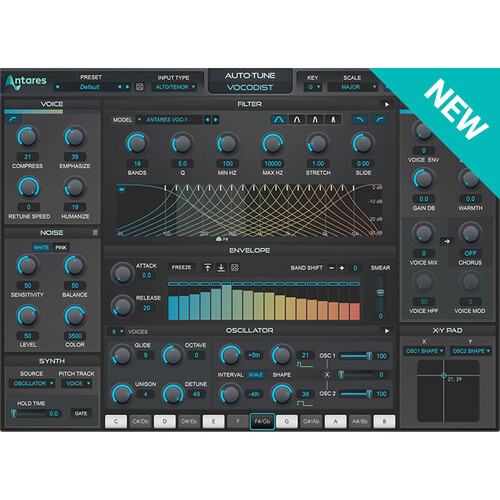Expand the Filter section play arrow
Screen dimensions: 500x500
click(x=387, y=104)
